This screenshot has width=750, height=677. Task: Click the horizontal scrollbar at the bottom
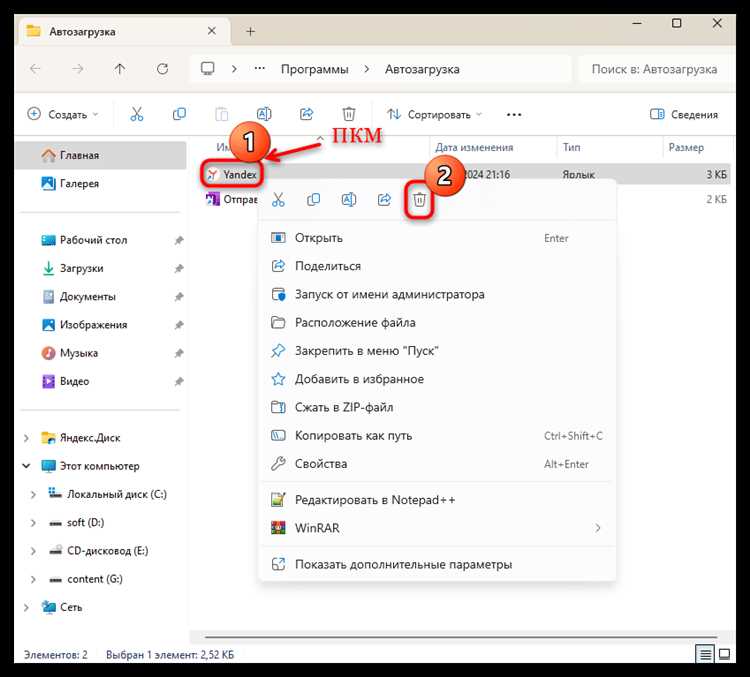[461, 637]
